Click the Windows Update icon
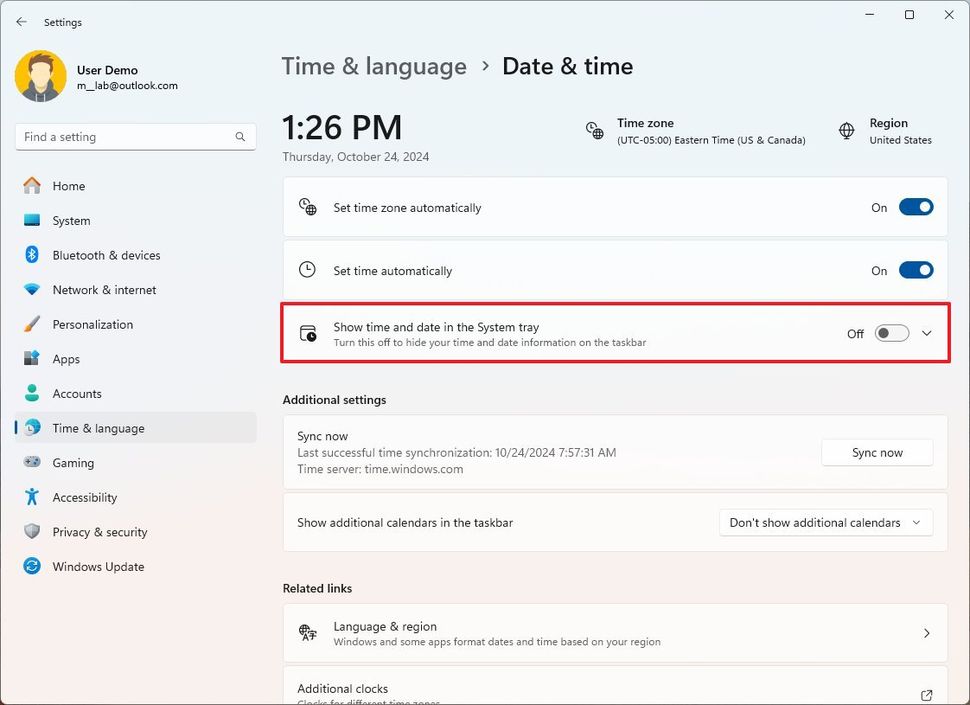Screen dimensions: 970x705 point(31,566)
